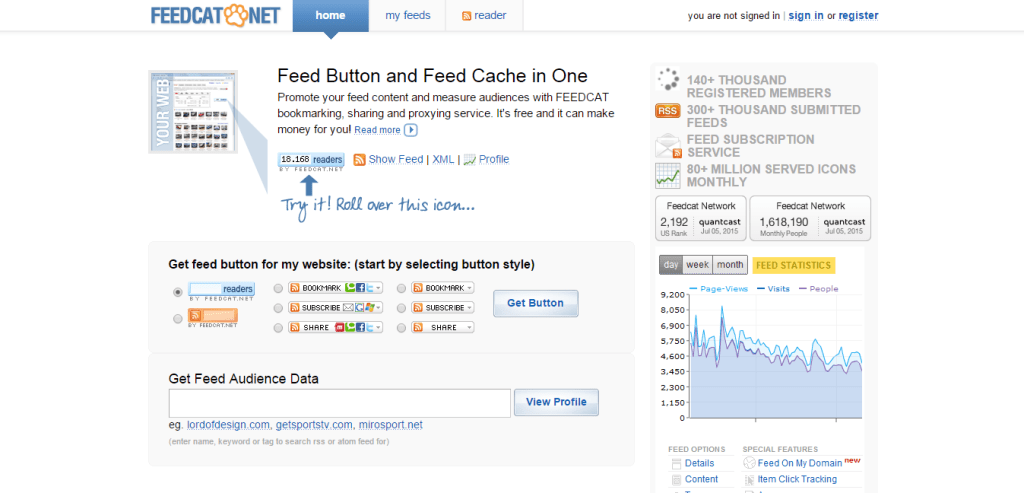
Task: Open the Profile link
Action: (x=494, y=159)
